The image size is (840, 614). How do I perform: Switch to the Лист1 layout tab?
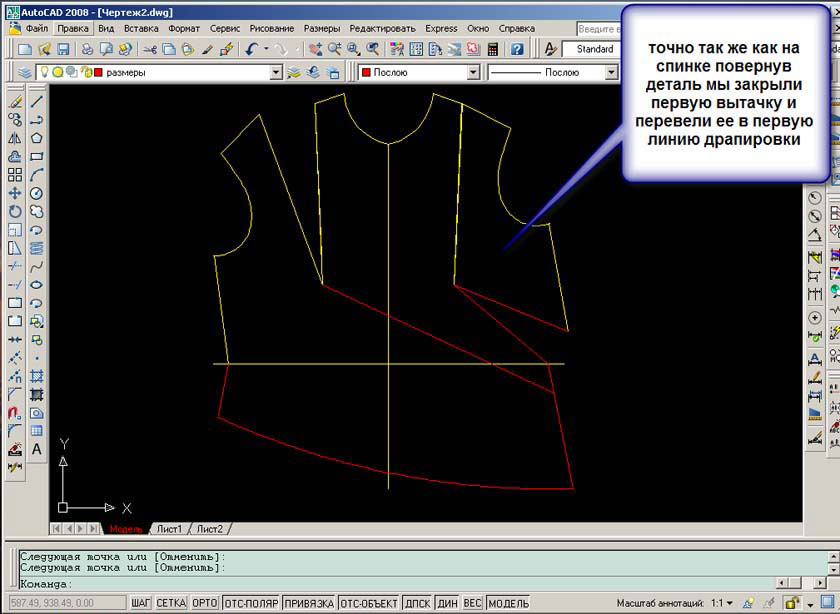pyautogui.click(x=168, y=528)
